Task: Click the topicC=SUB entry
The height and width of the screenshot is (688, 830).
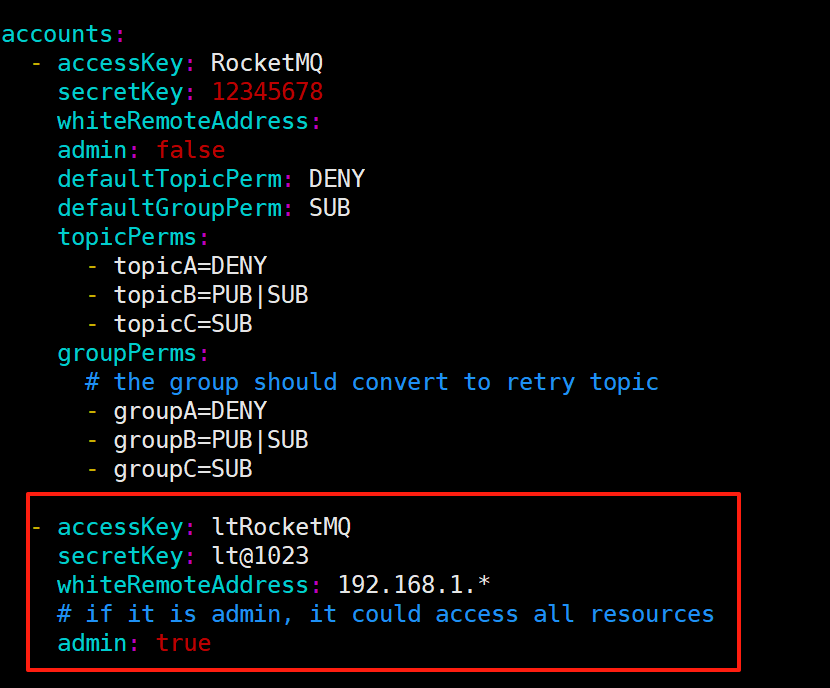Action: click(183, 324)
